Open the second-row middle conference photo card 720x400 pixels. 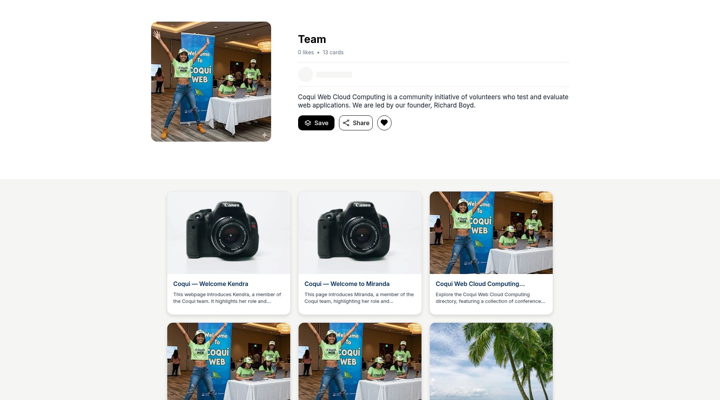(360, 361)
